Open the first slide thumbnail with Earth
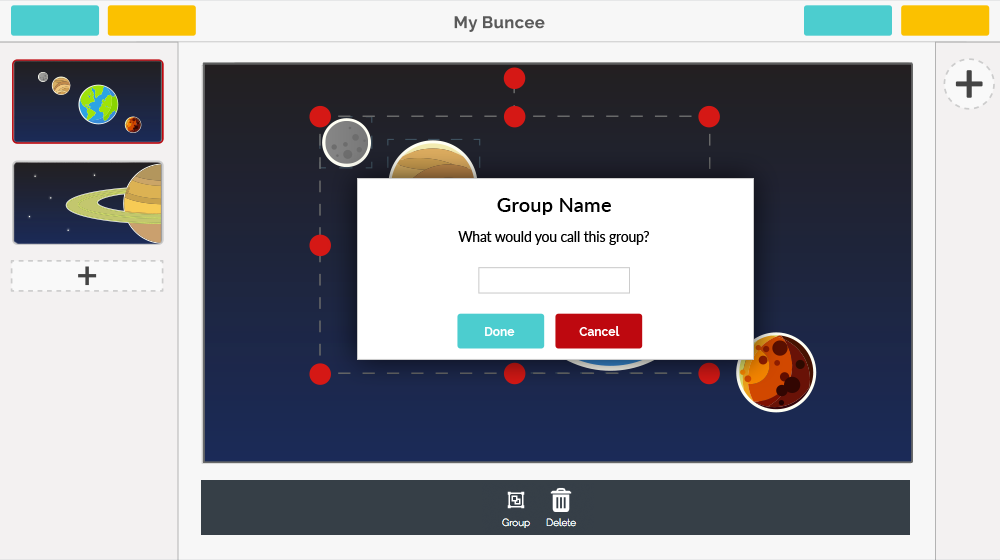The width and height of the screenshot is (1000, 560). tap(88, 102)
